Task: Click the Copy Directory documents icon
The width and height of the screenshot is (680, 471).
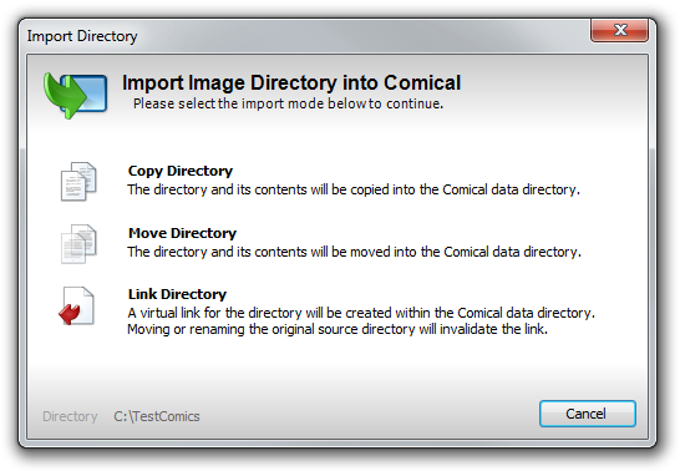Action: pos(78,181)
